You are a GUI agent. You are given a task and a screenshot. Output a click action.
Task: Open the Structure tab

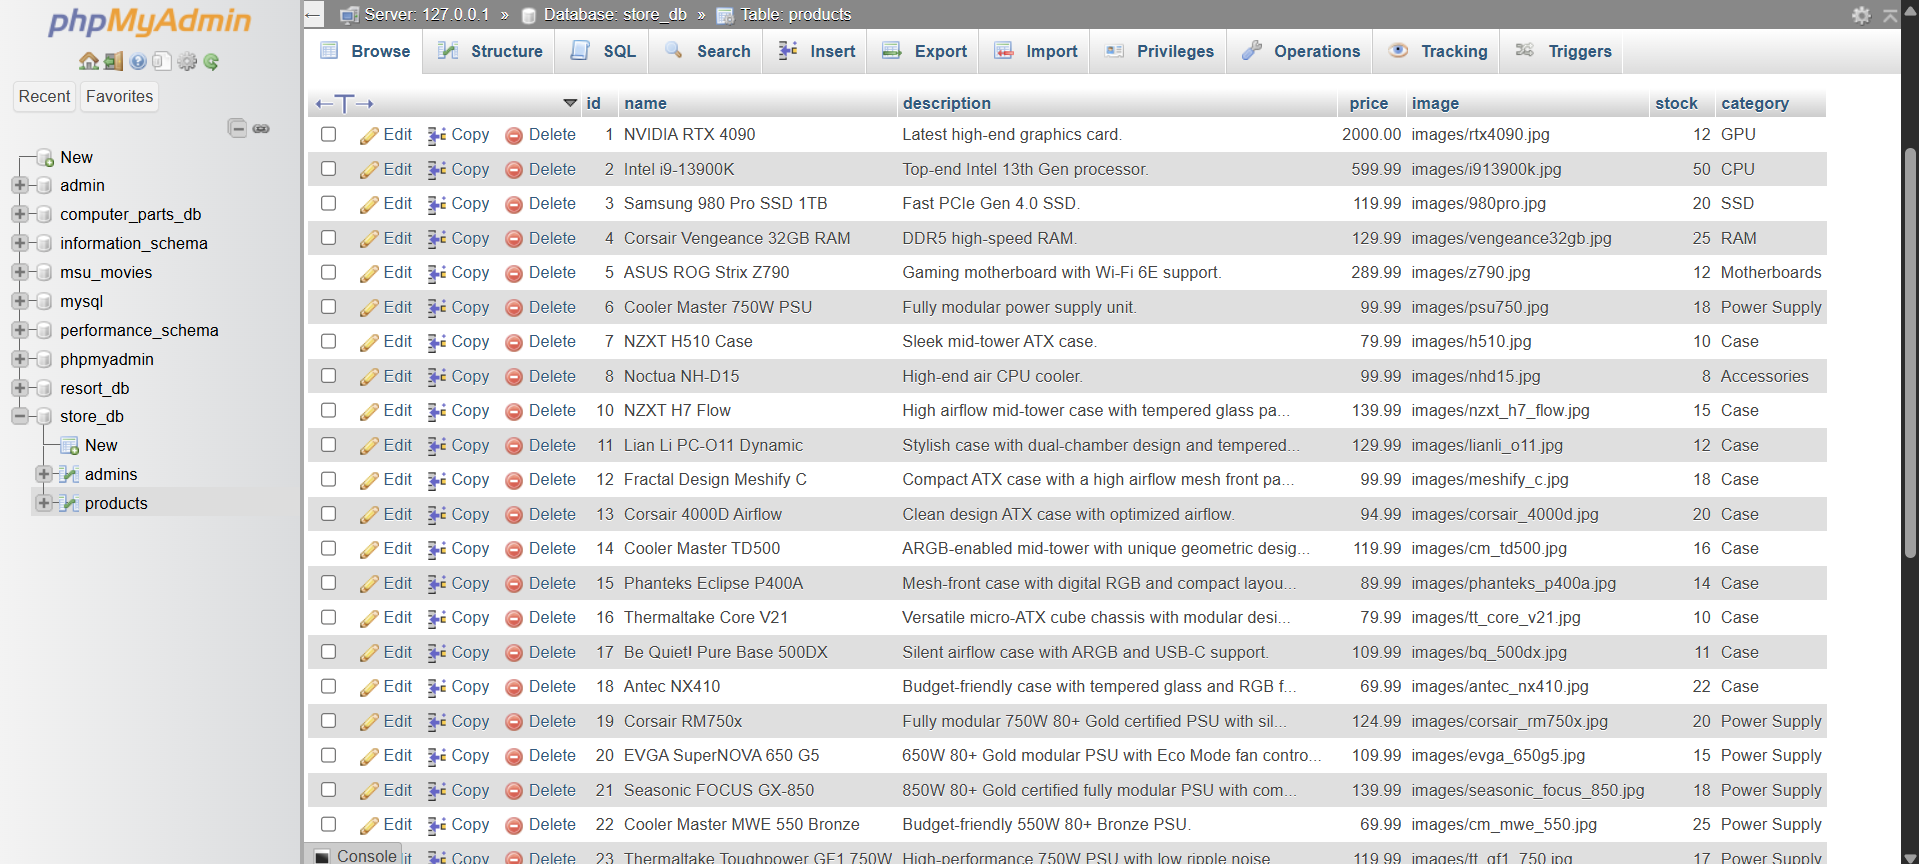(x=490, y=51)
